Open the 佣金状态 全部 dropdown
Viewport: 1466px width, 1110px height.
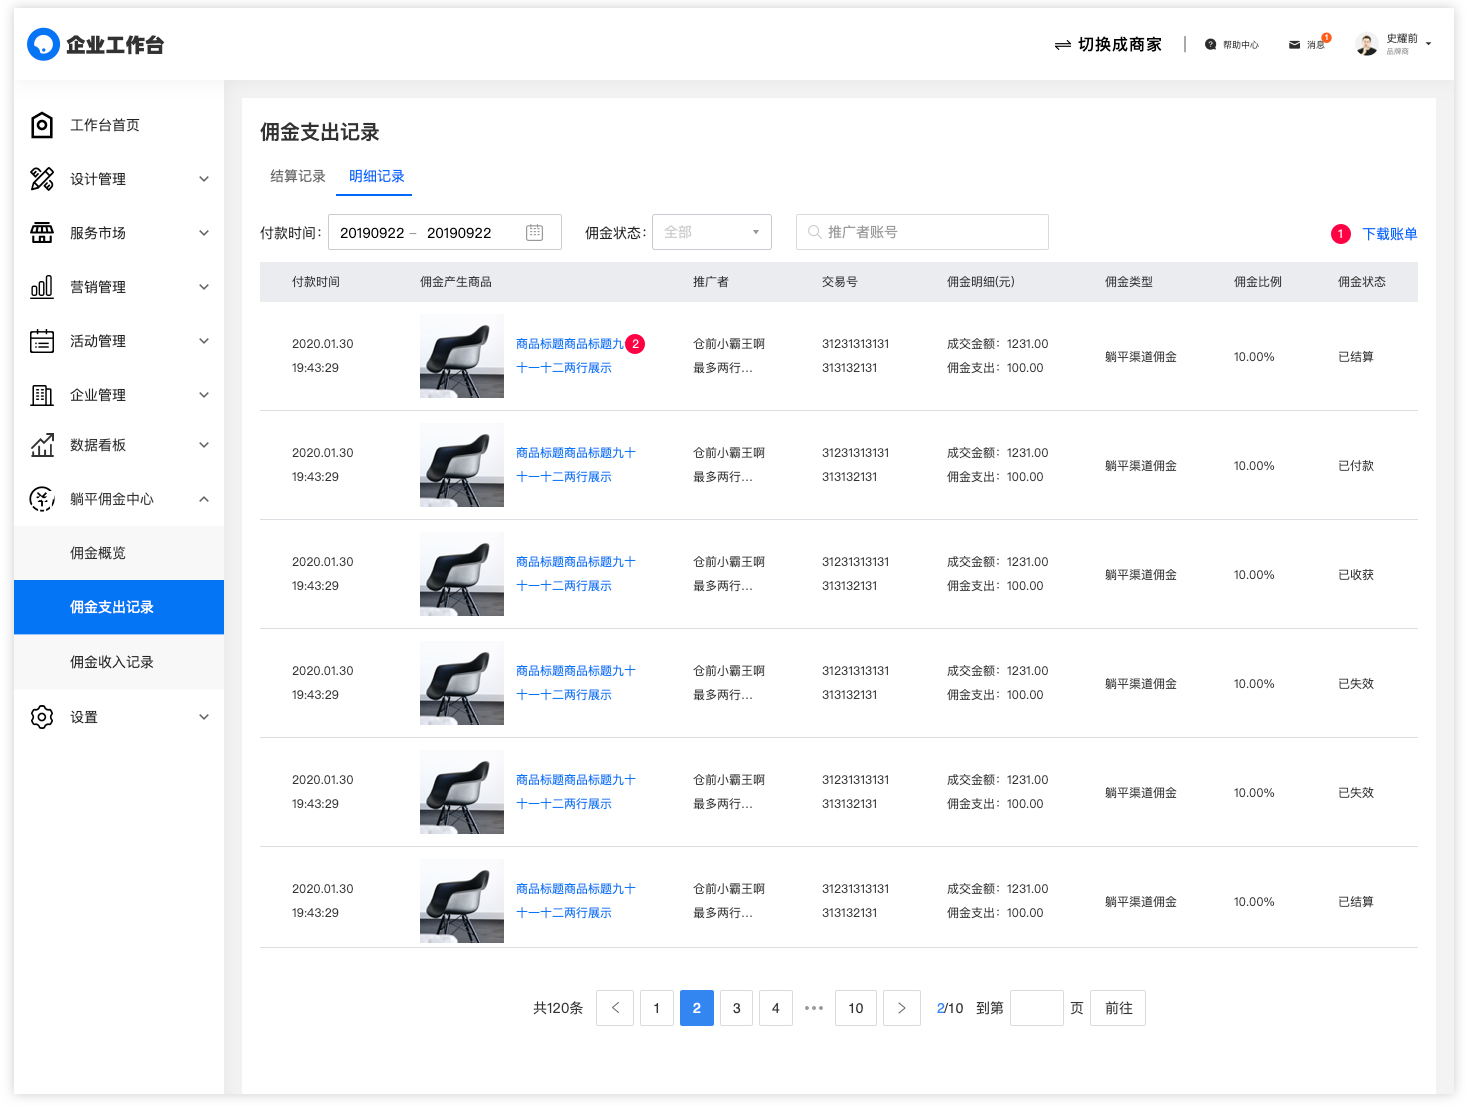712,232
